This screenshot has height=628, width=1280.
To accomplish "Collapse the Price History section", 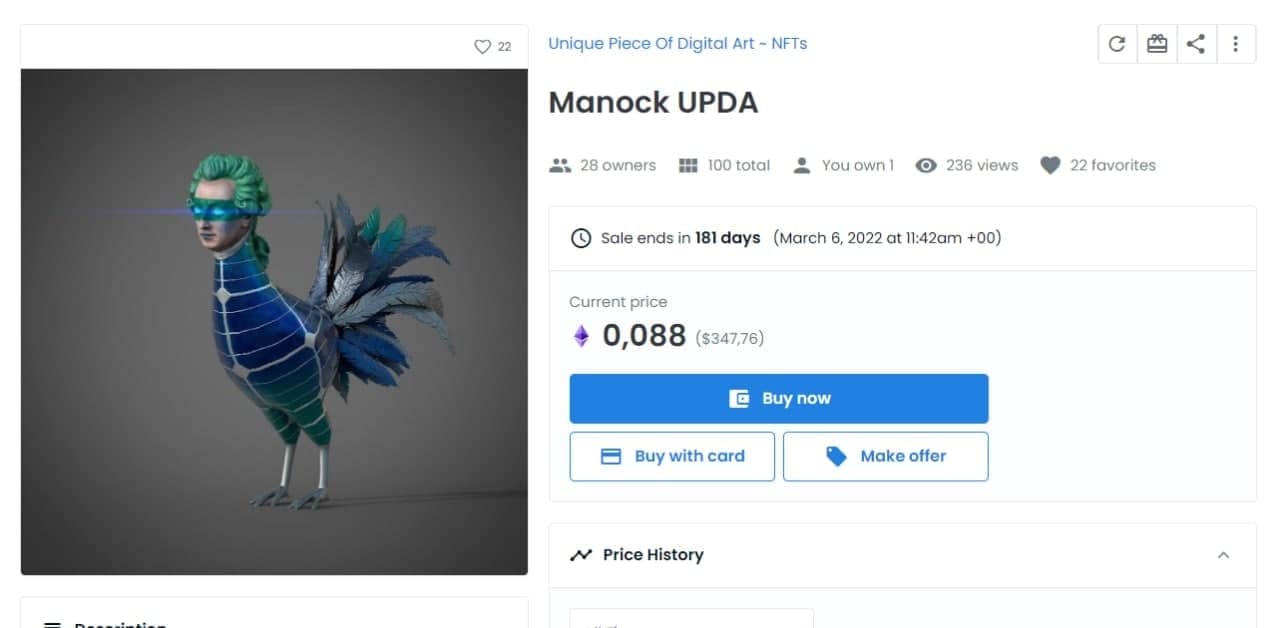I will [1223, 555].
